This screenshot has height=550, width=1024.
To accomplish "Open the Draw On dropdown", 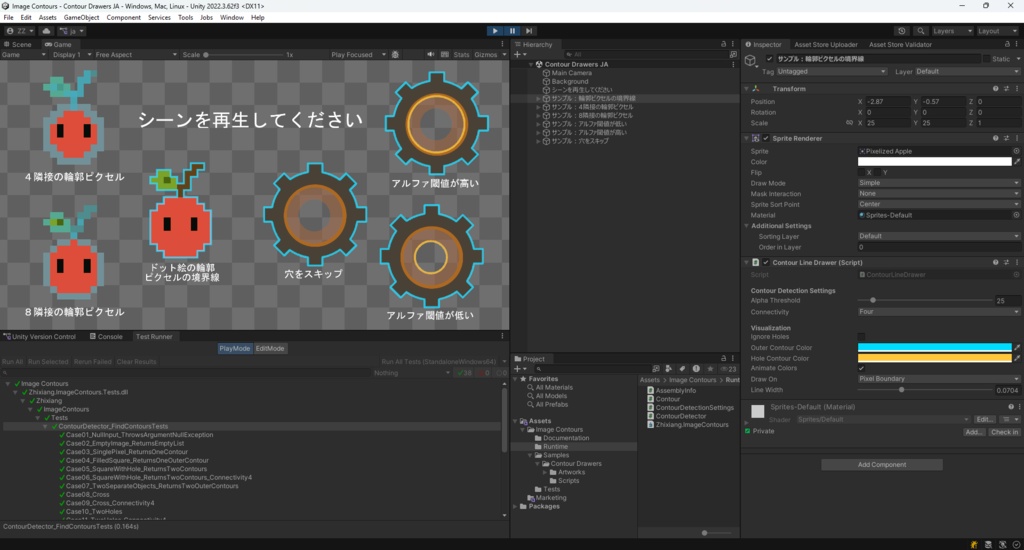I will click(938, 379).
